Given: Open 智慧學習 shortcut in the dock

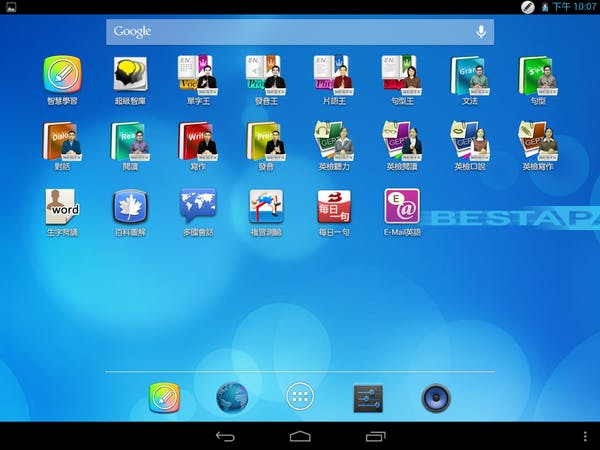Looking at the screenshot, I should point(164,398).
